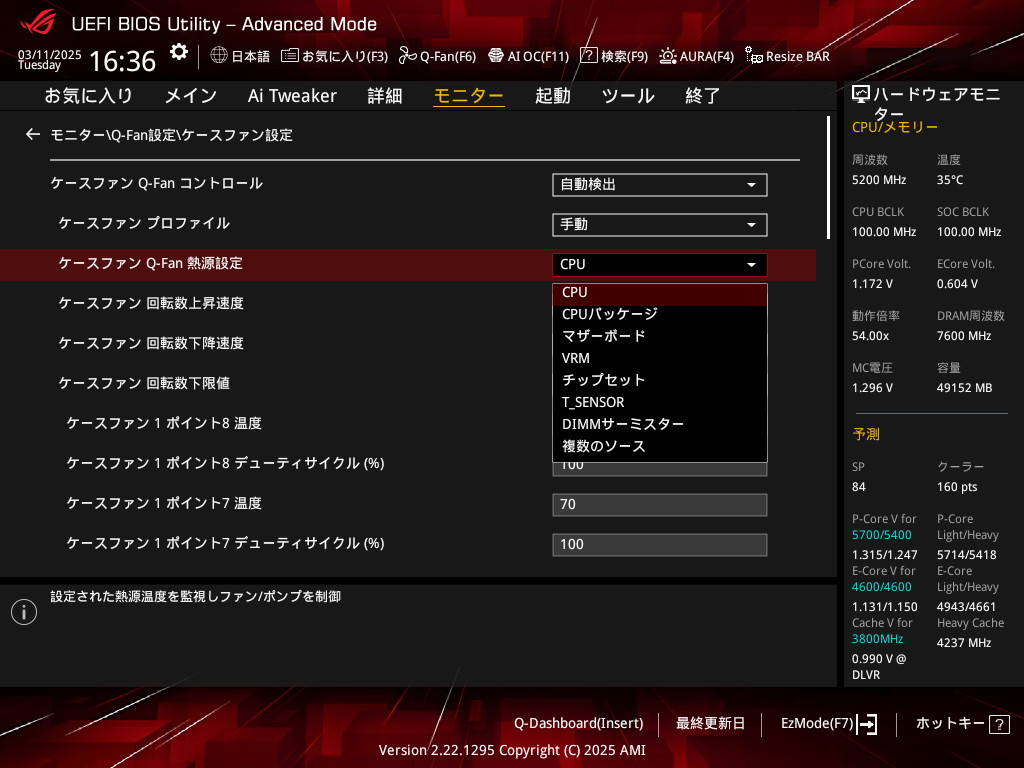Click the settings list scrollbar
The width and height of the screenshot is (1024, 768).
(828, 178)
